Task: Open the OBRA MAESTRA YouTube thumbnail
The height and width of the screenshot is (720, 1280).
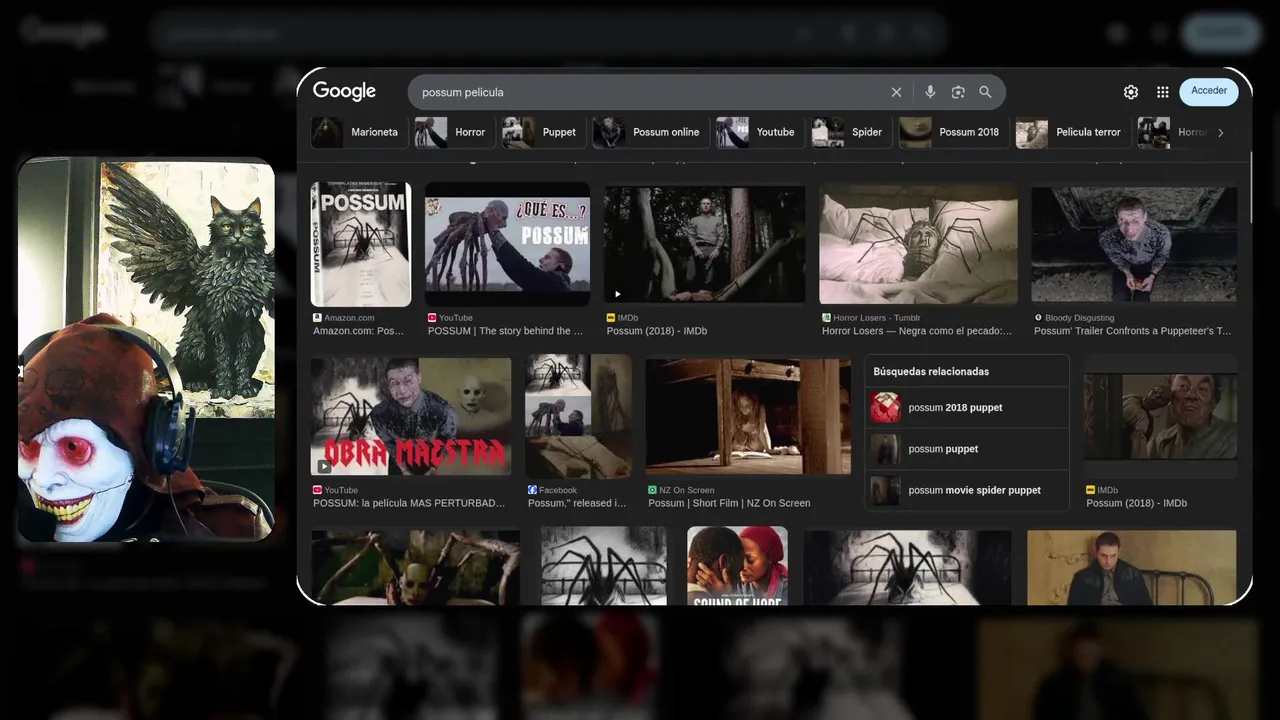Action: (x=411, y=416)
